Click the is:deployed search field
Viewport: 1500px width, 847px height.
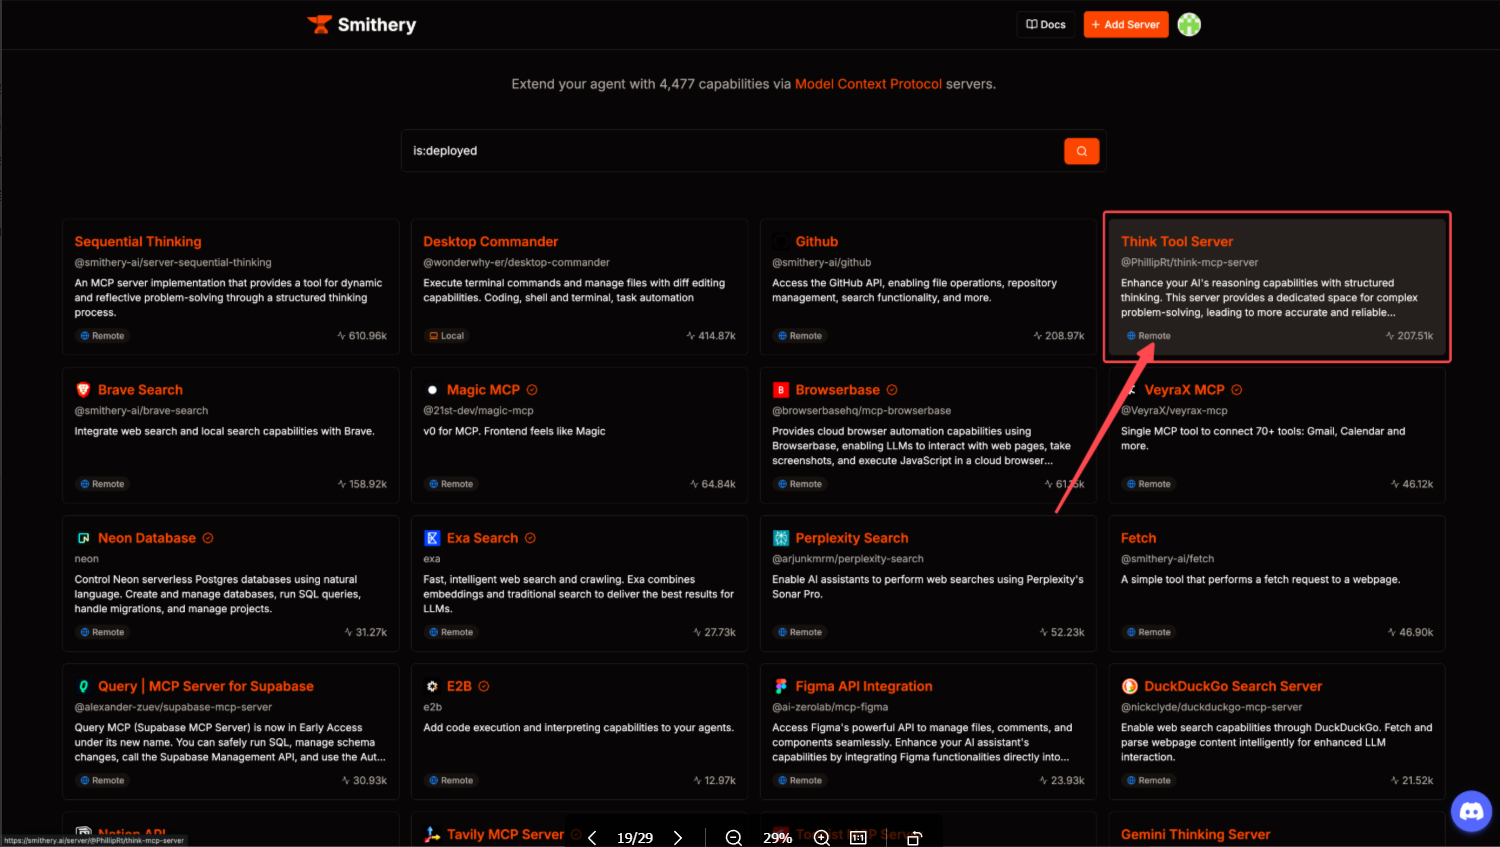(x=730, y=151)
